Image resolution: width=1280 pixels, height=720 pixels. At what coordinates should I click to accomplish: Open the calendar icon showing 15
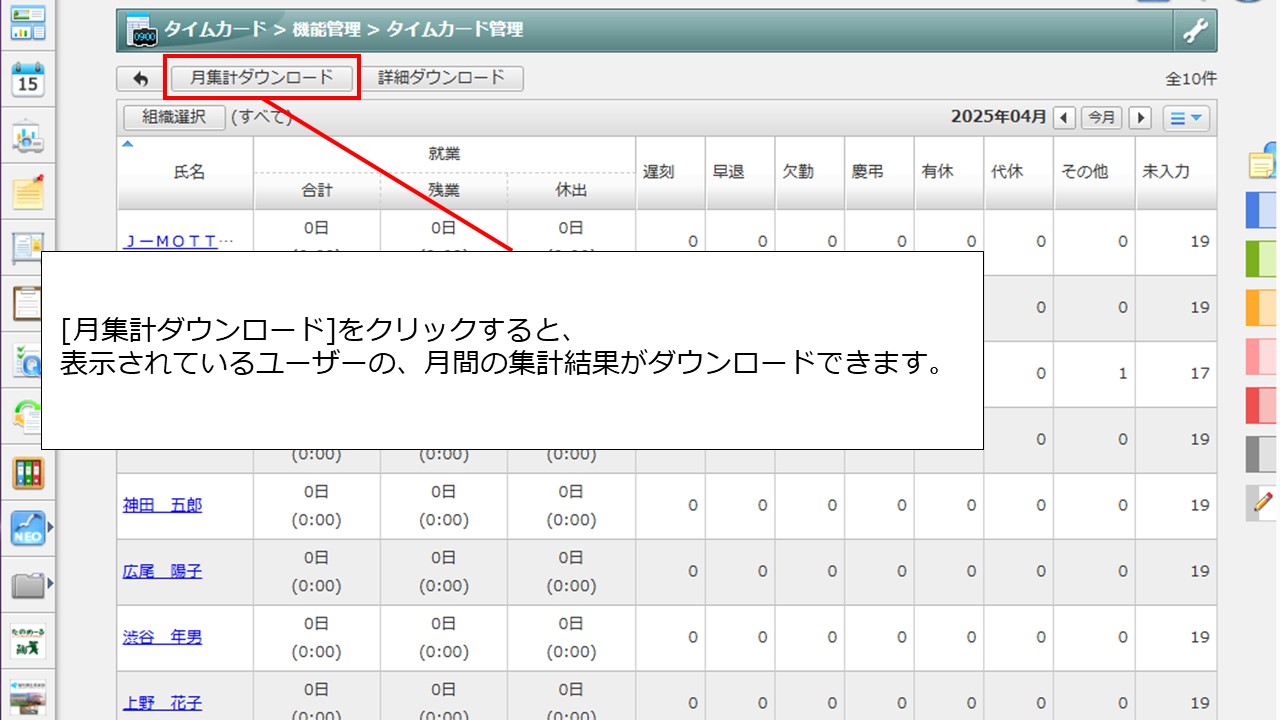[28, 79]
